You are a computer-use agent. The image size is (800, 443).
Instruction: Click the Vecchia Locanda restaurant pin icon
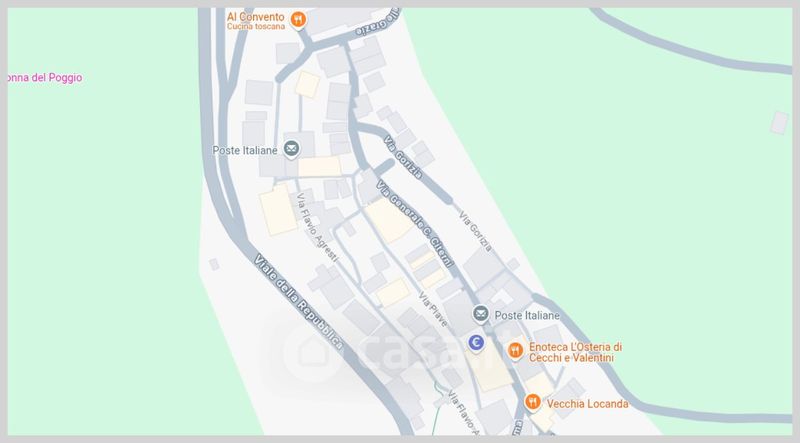coord(532,402)
